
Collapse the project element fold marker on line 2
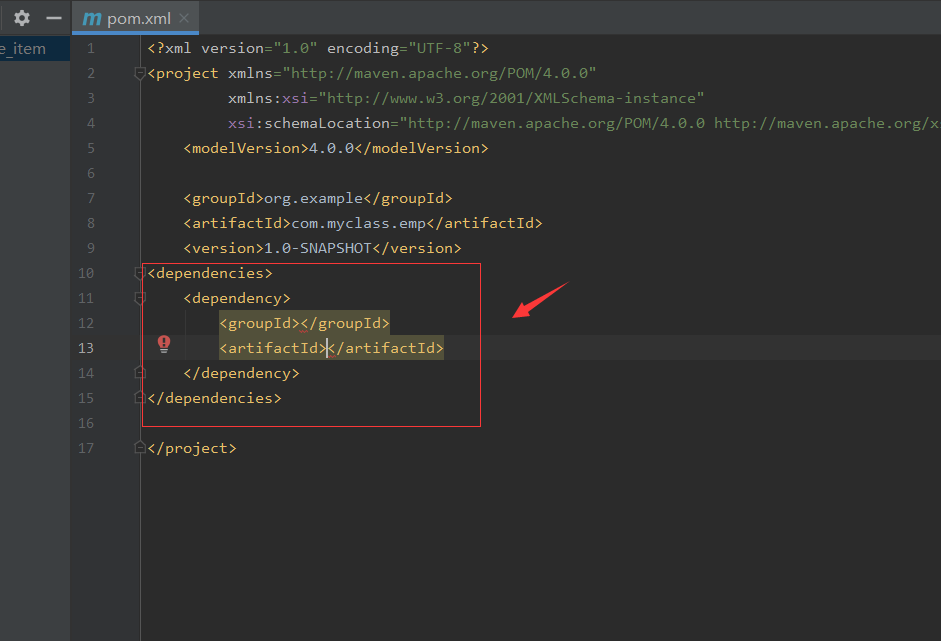tap(139, 72)
